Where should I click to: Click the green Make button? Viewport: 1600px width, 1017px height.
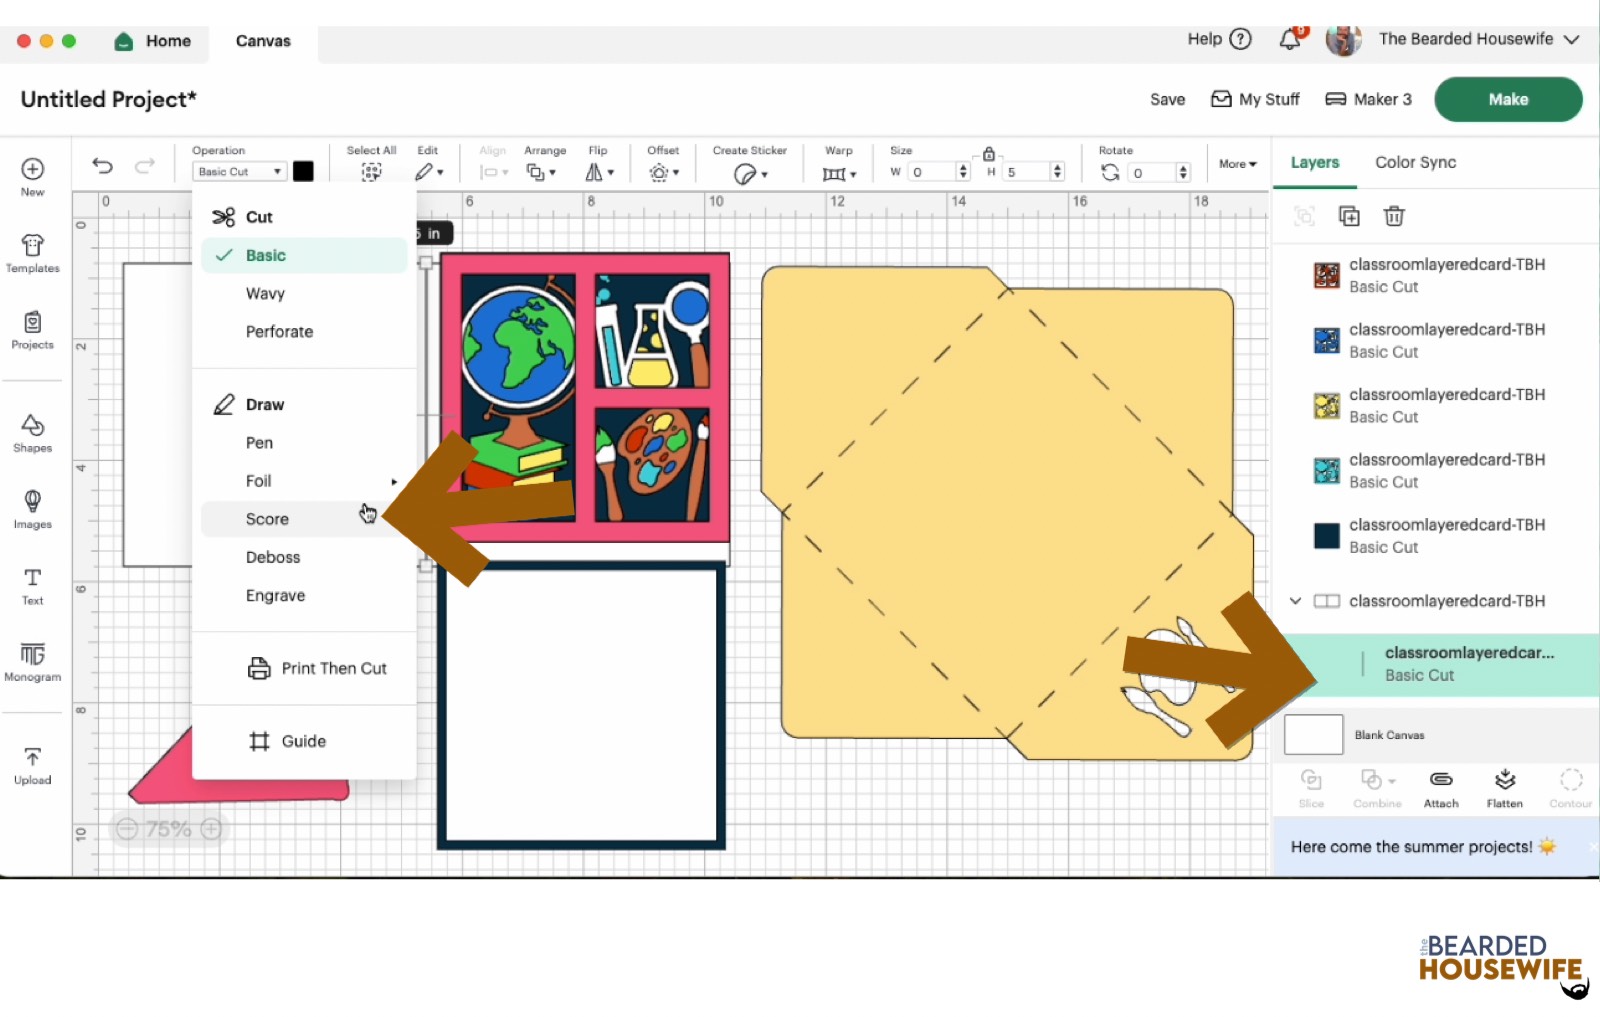pyautogui.click(x=1507, y=100)
